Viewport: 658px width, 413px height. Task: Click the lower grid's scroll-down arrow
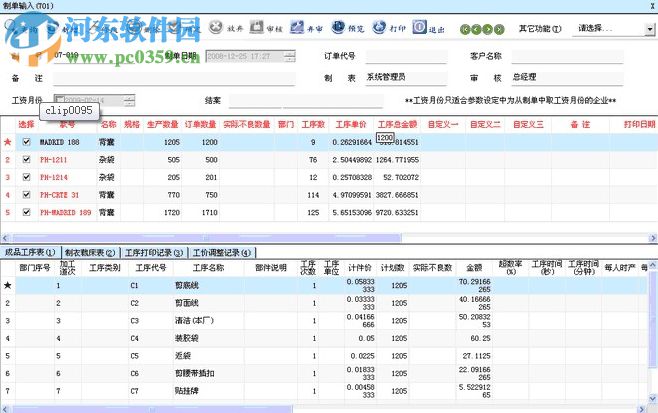coord(653,398)
